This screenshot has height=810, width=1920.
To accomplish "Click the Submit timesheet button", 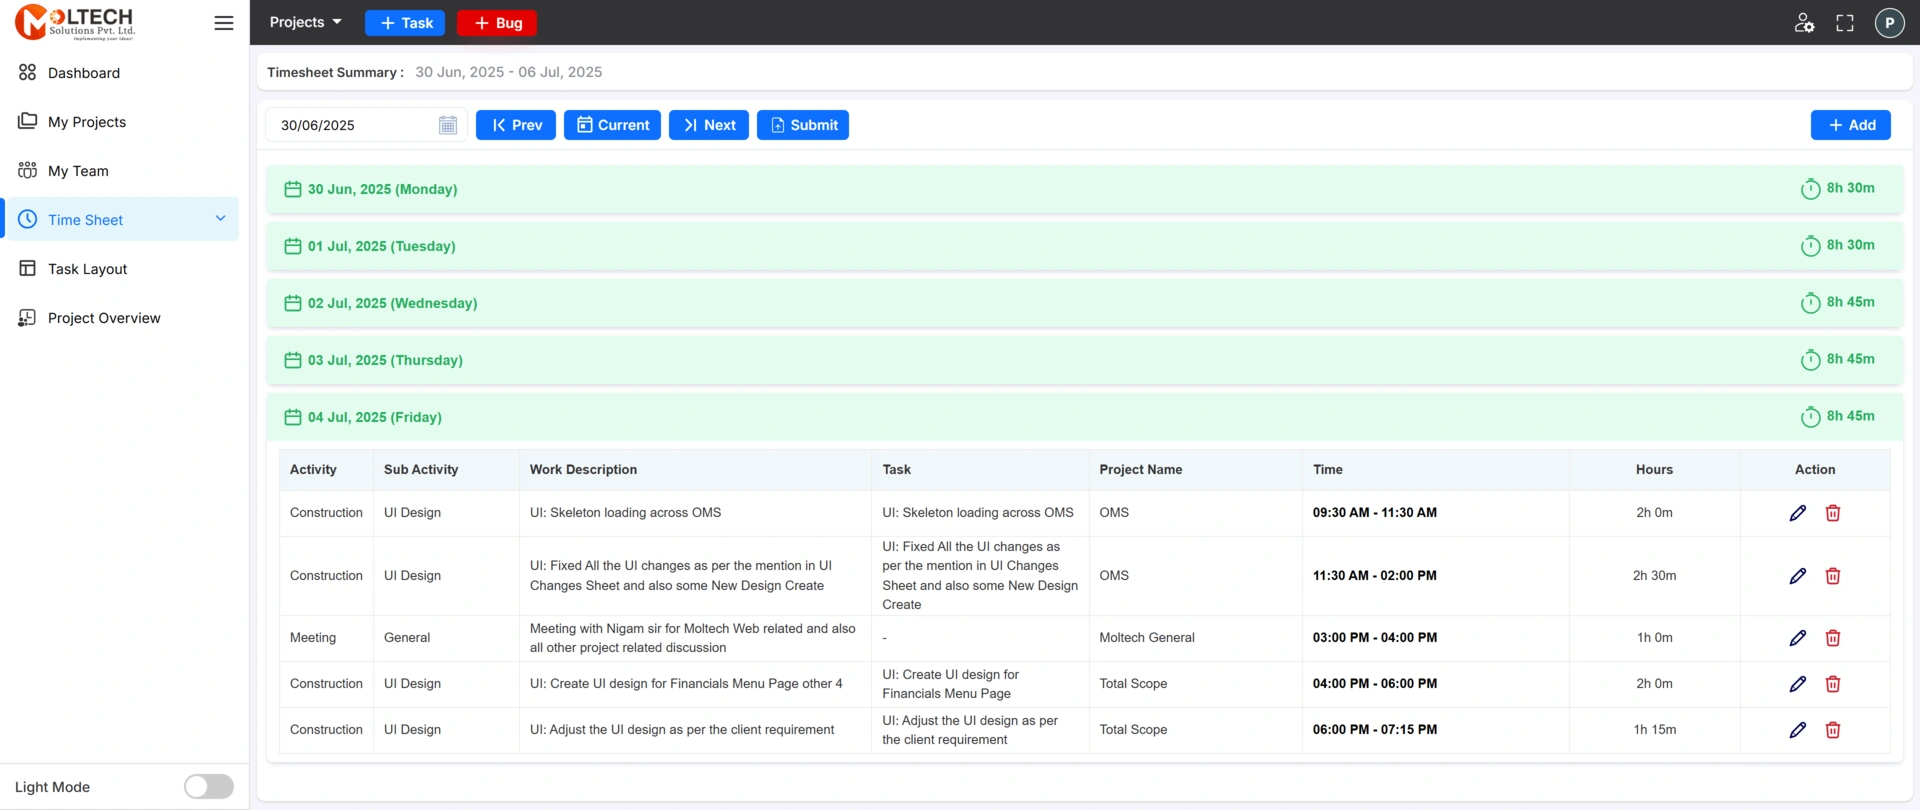I will pyautogui.click(x=803, y=125).
